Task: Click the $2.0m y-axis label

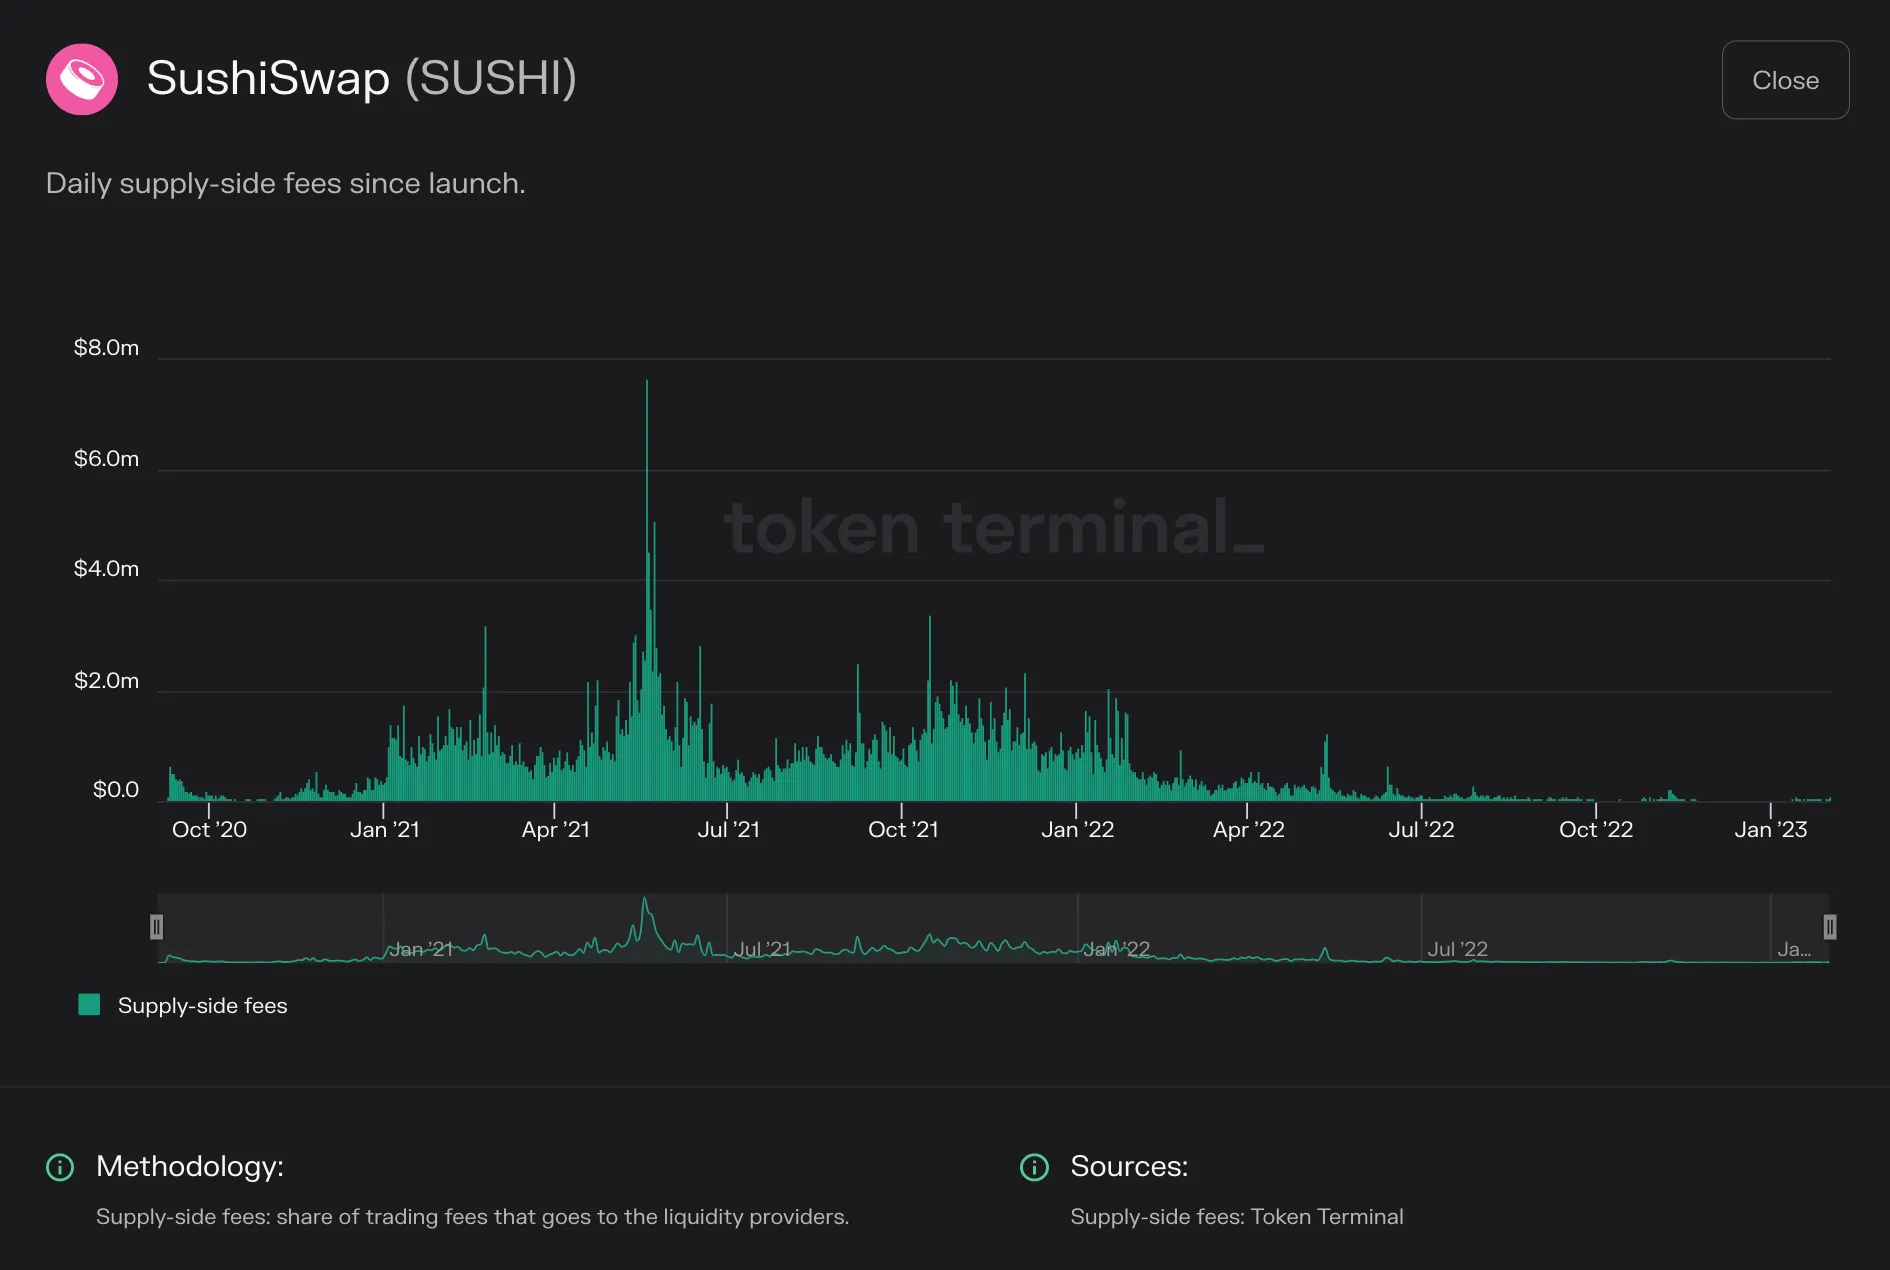Action: [106, 680]
